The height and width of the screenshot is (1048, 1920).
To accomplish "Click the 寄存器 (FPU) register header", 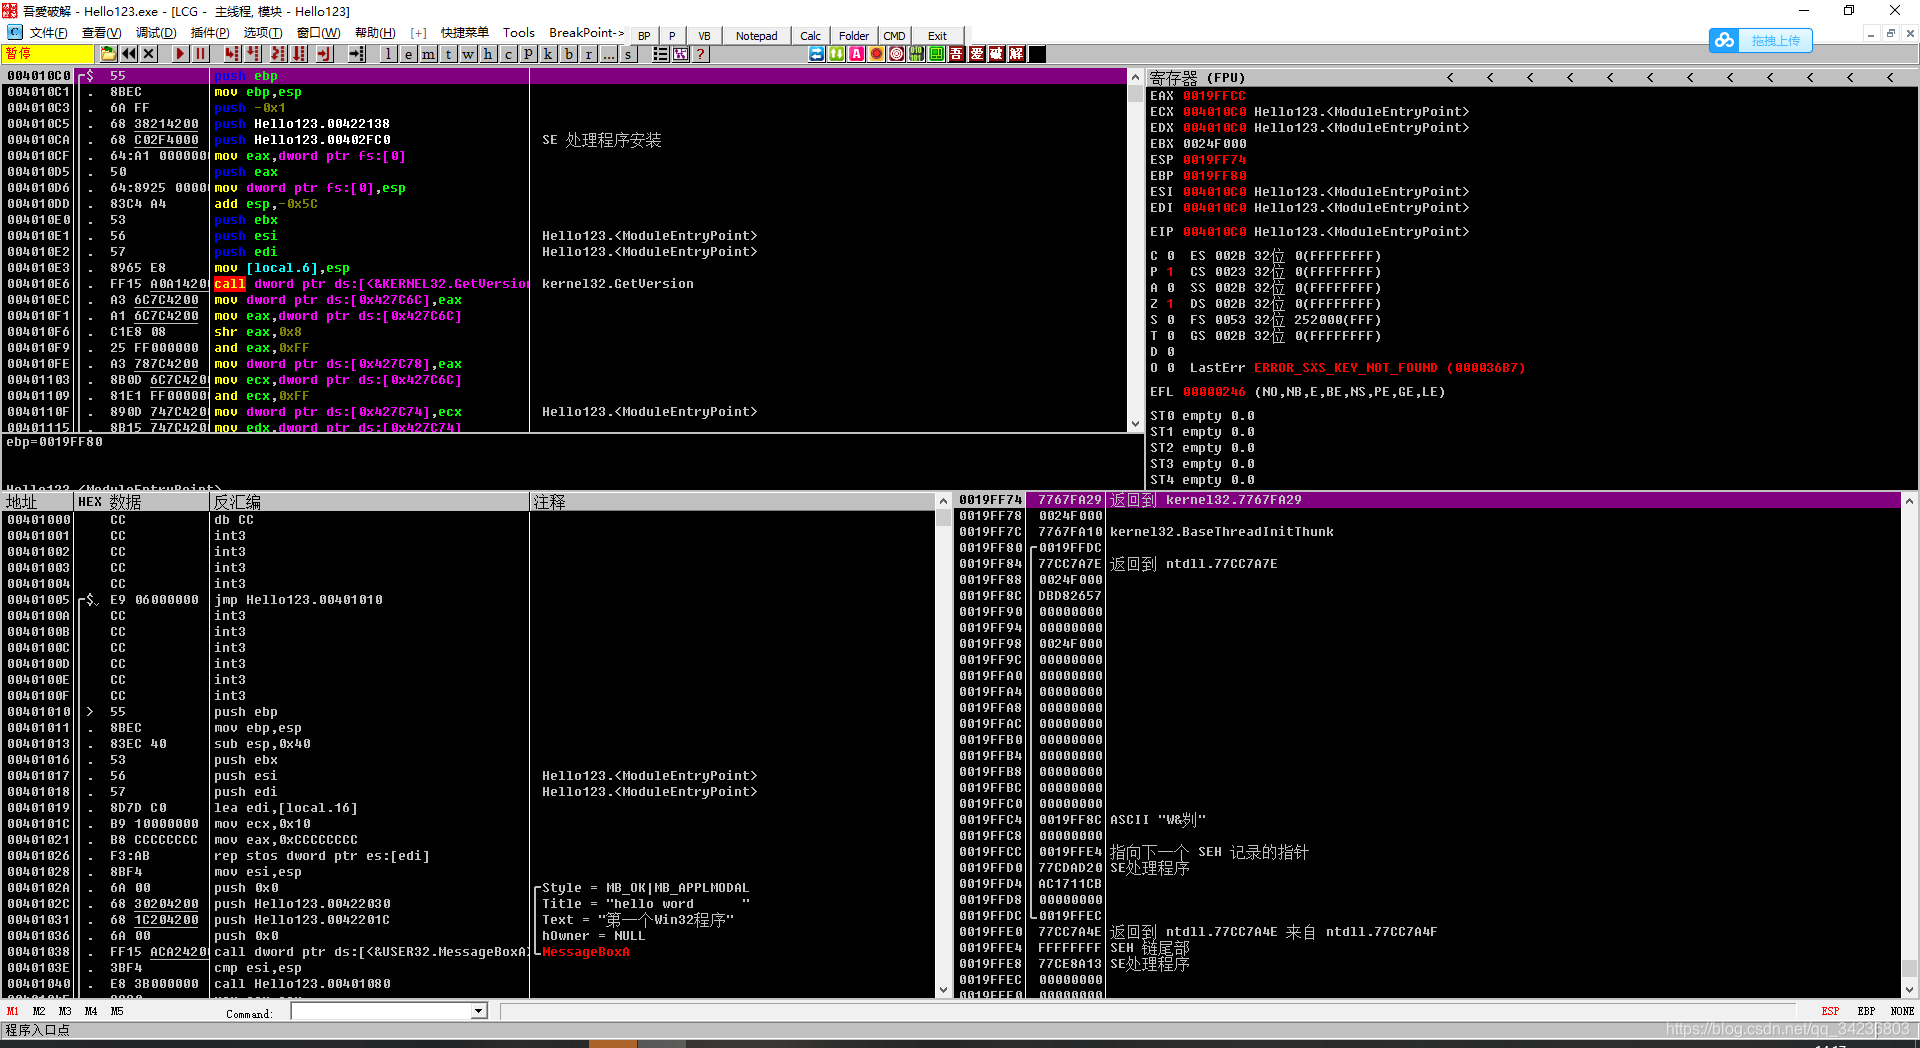I will 1197,77.
